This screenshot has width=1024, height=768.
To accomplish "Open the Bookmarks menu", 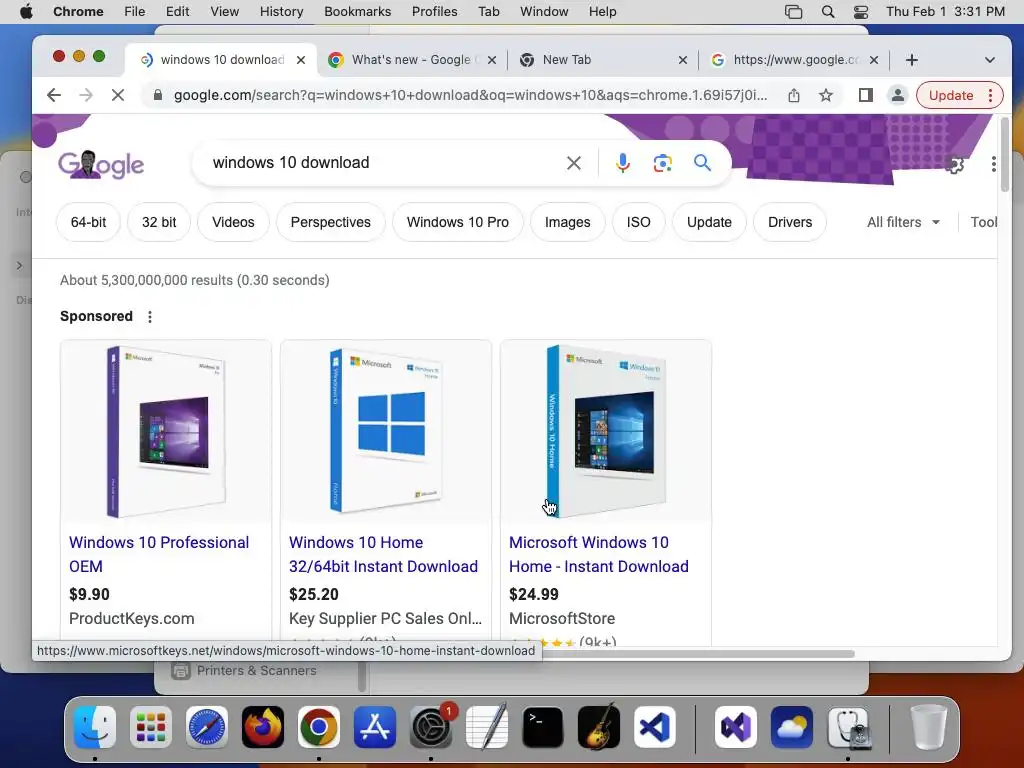I will (x=357, y=12).
